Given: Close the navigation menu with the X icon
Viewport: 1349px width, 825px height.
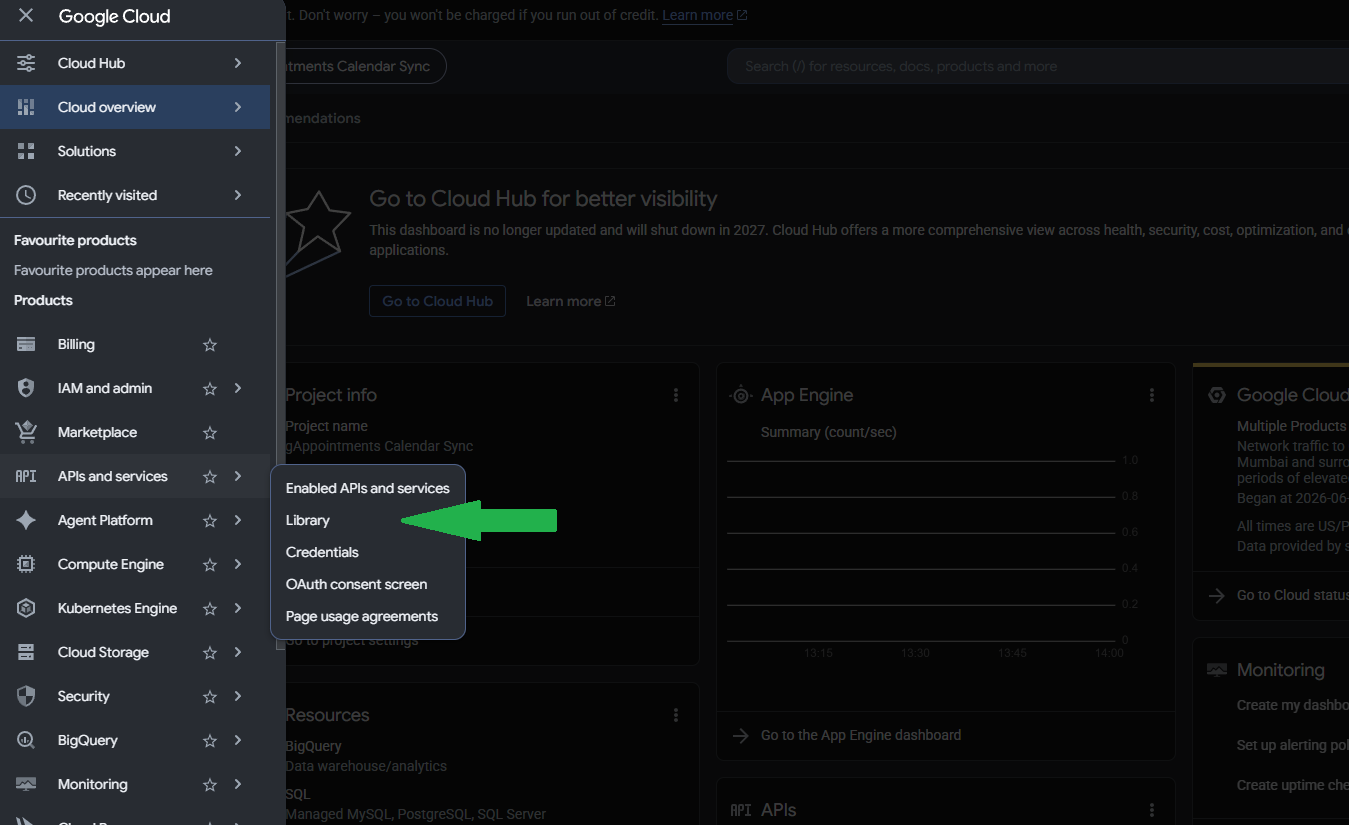Looking at the screenshot, I should pyautogui.click(x=26, y=16).
